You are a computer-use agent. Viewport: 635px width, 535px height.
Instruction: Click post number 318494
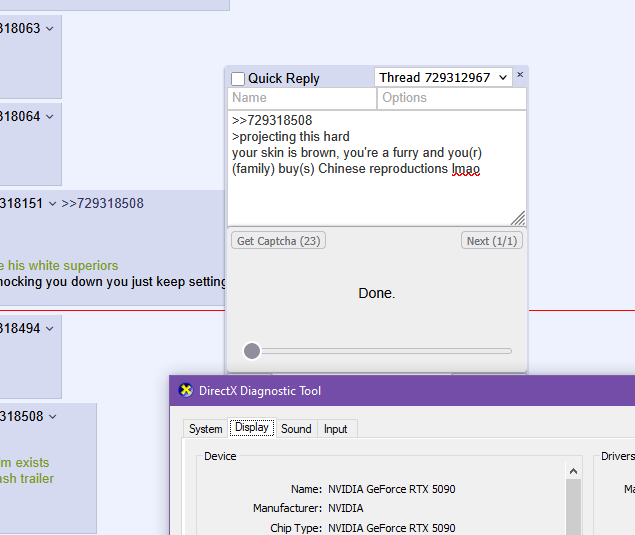[x=20, y=328]
